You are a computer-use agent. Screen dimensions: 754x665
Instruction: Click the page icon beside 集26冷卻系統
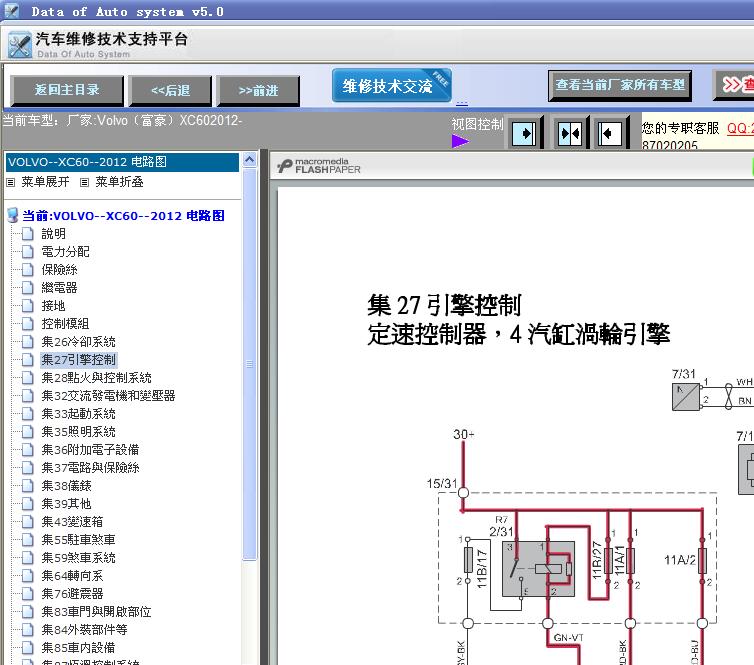[28, 342]
